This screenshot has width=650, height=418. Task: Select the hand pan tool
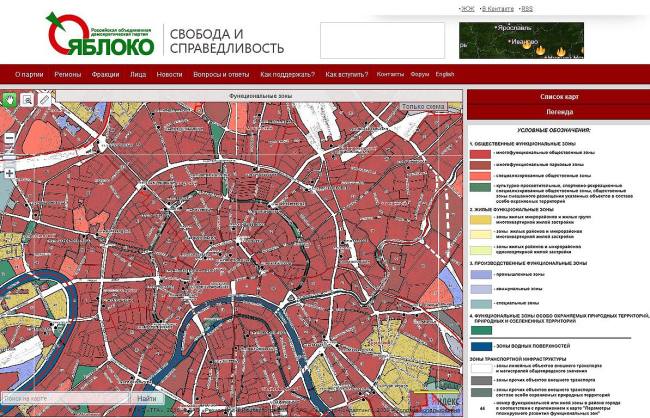coord(11,100)
